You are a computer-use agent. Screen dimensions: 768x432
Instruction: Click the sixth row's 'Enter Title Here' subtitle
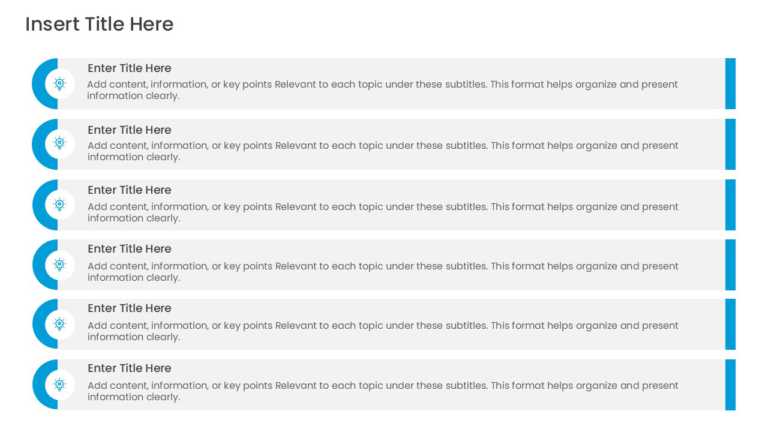pyautogui.click(x=129, y=368)
